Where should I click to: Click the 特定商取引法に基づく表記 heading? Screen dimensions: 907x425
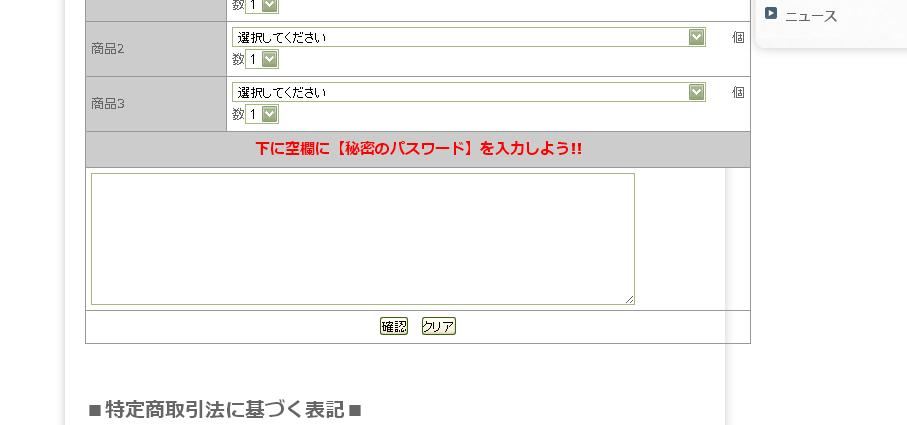pyautogui.click(x=225, y=409)
